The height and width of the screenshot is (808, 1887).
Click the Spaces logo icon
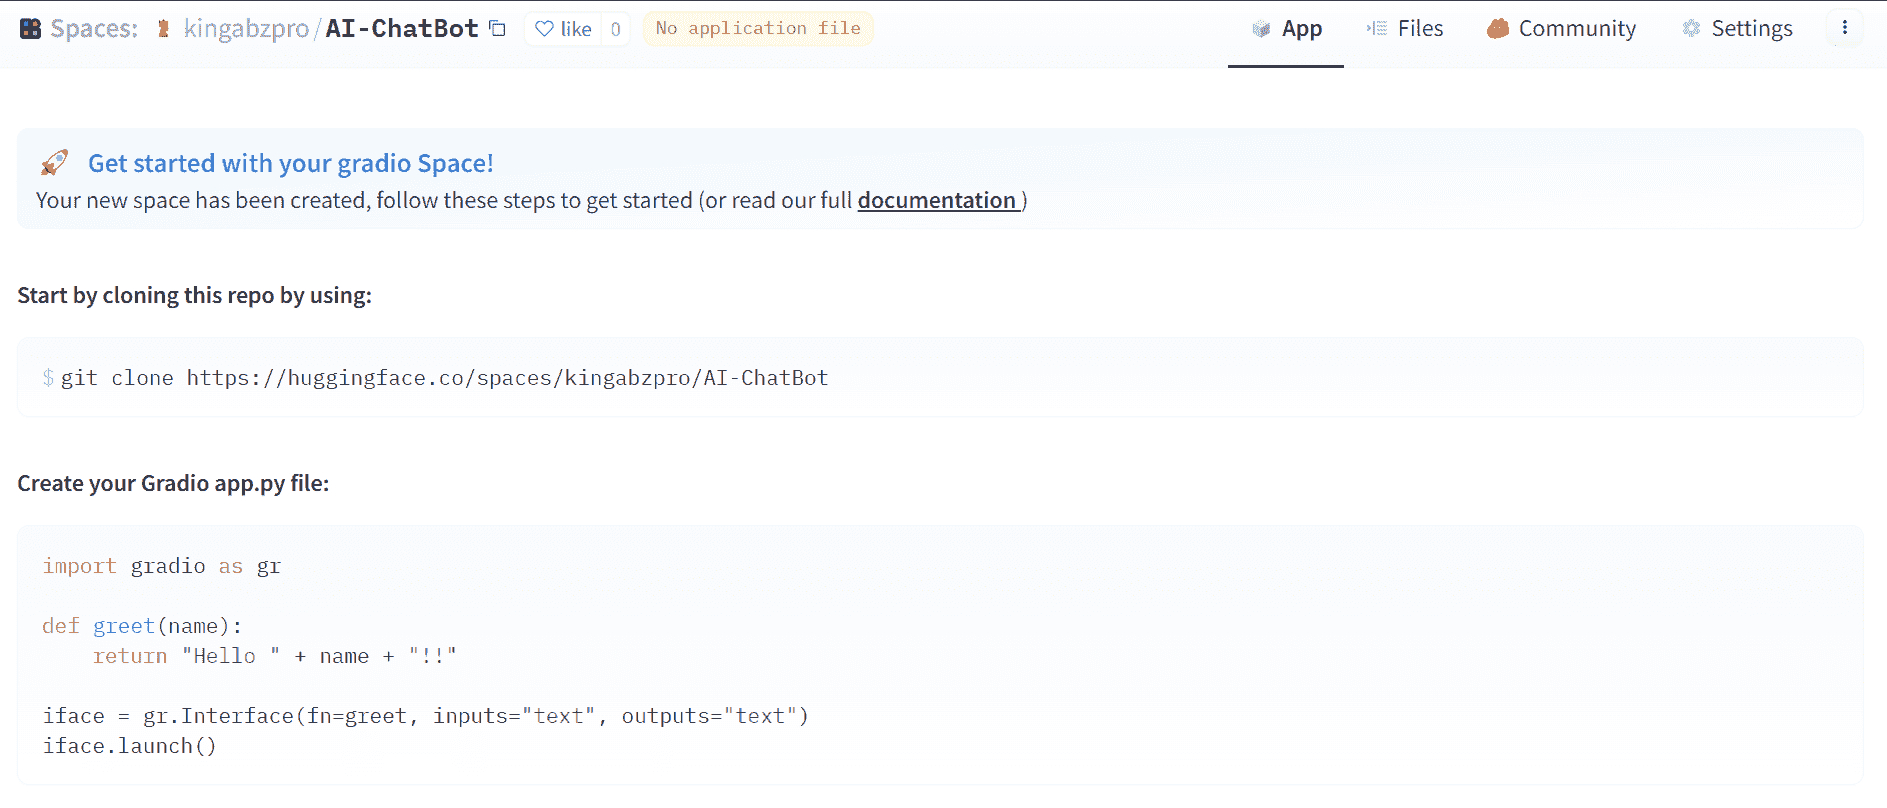click(x=31, y=29)
